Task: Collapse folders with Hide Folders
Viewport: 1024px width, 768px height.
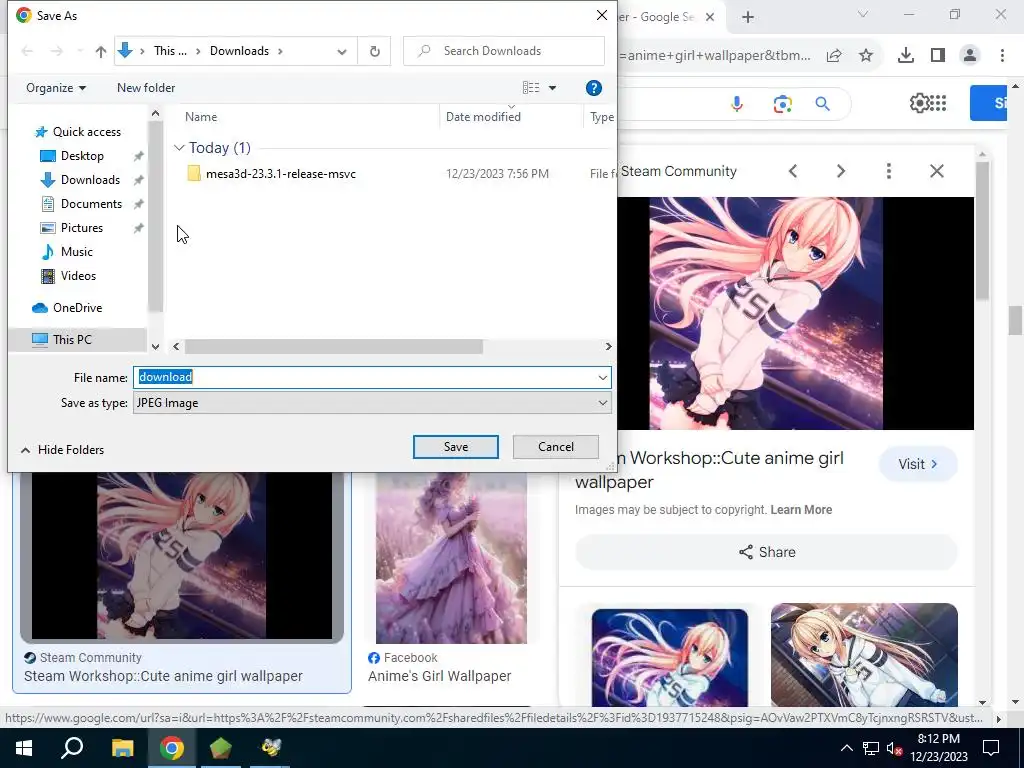Action: point(63,450)
